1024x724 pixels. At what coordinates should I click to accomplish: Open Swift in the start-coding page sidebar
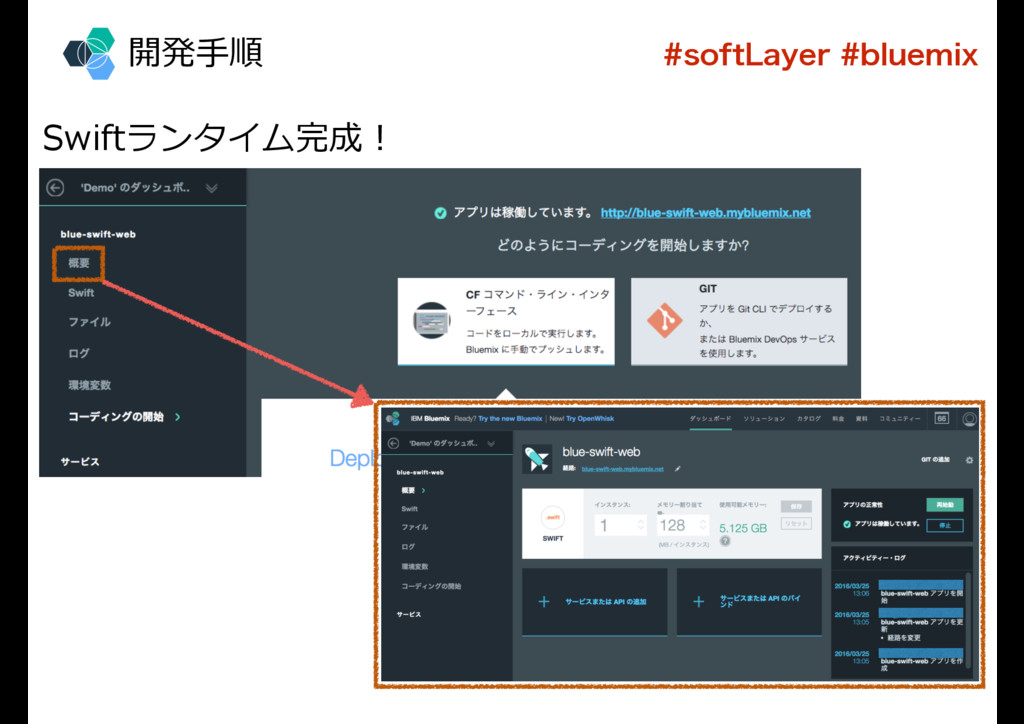81,292
